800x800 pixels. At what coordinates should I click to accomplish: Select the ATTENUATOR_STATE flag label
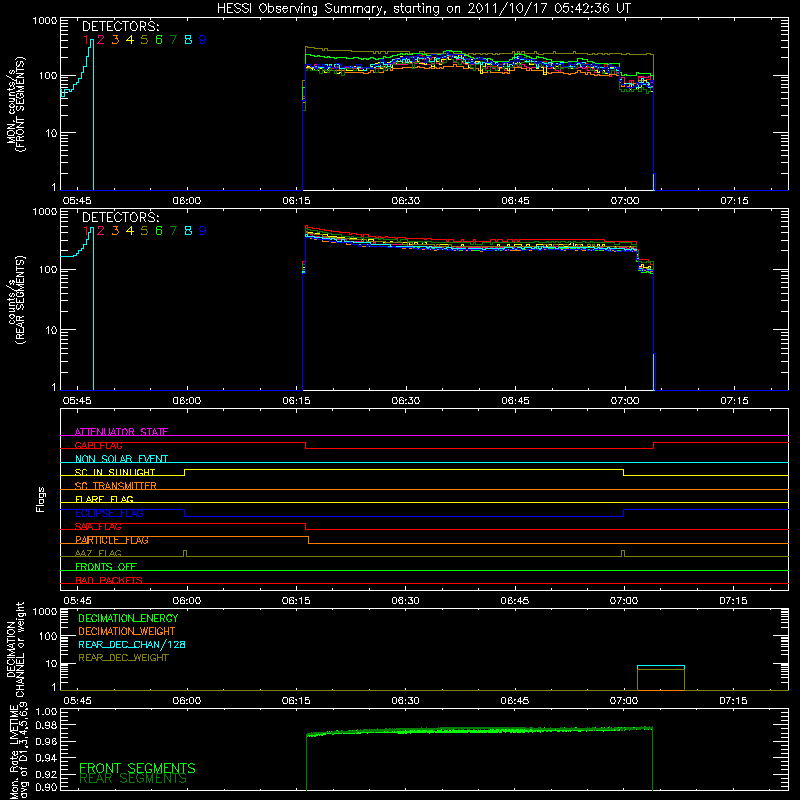121,432
